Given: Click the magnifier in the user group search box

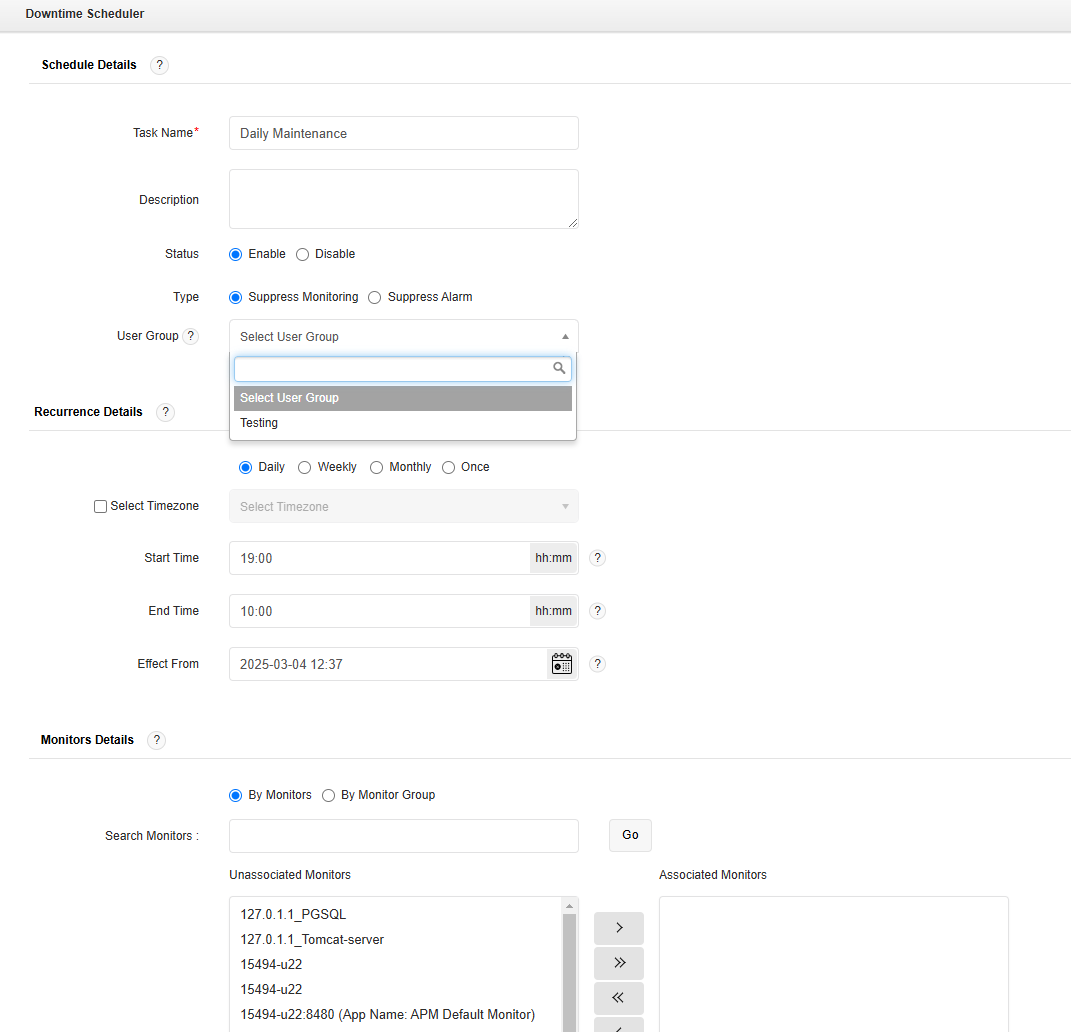Looking at the screenshot, I should pos(559,368).
